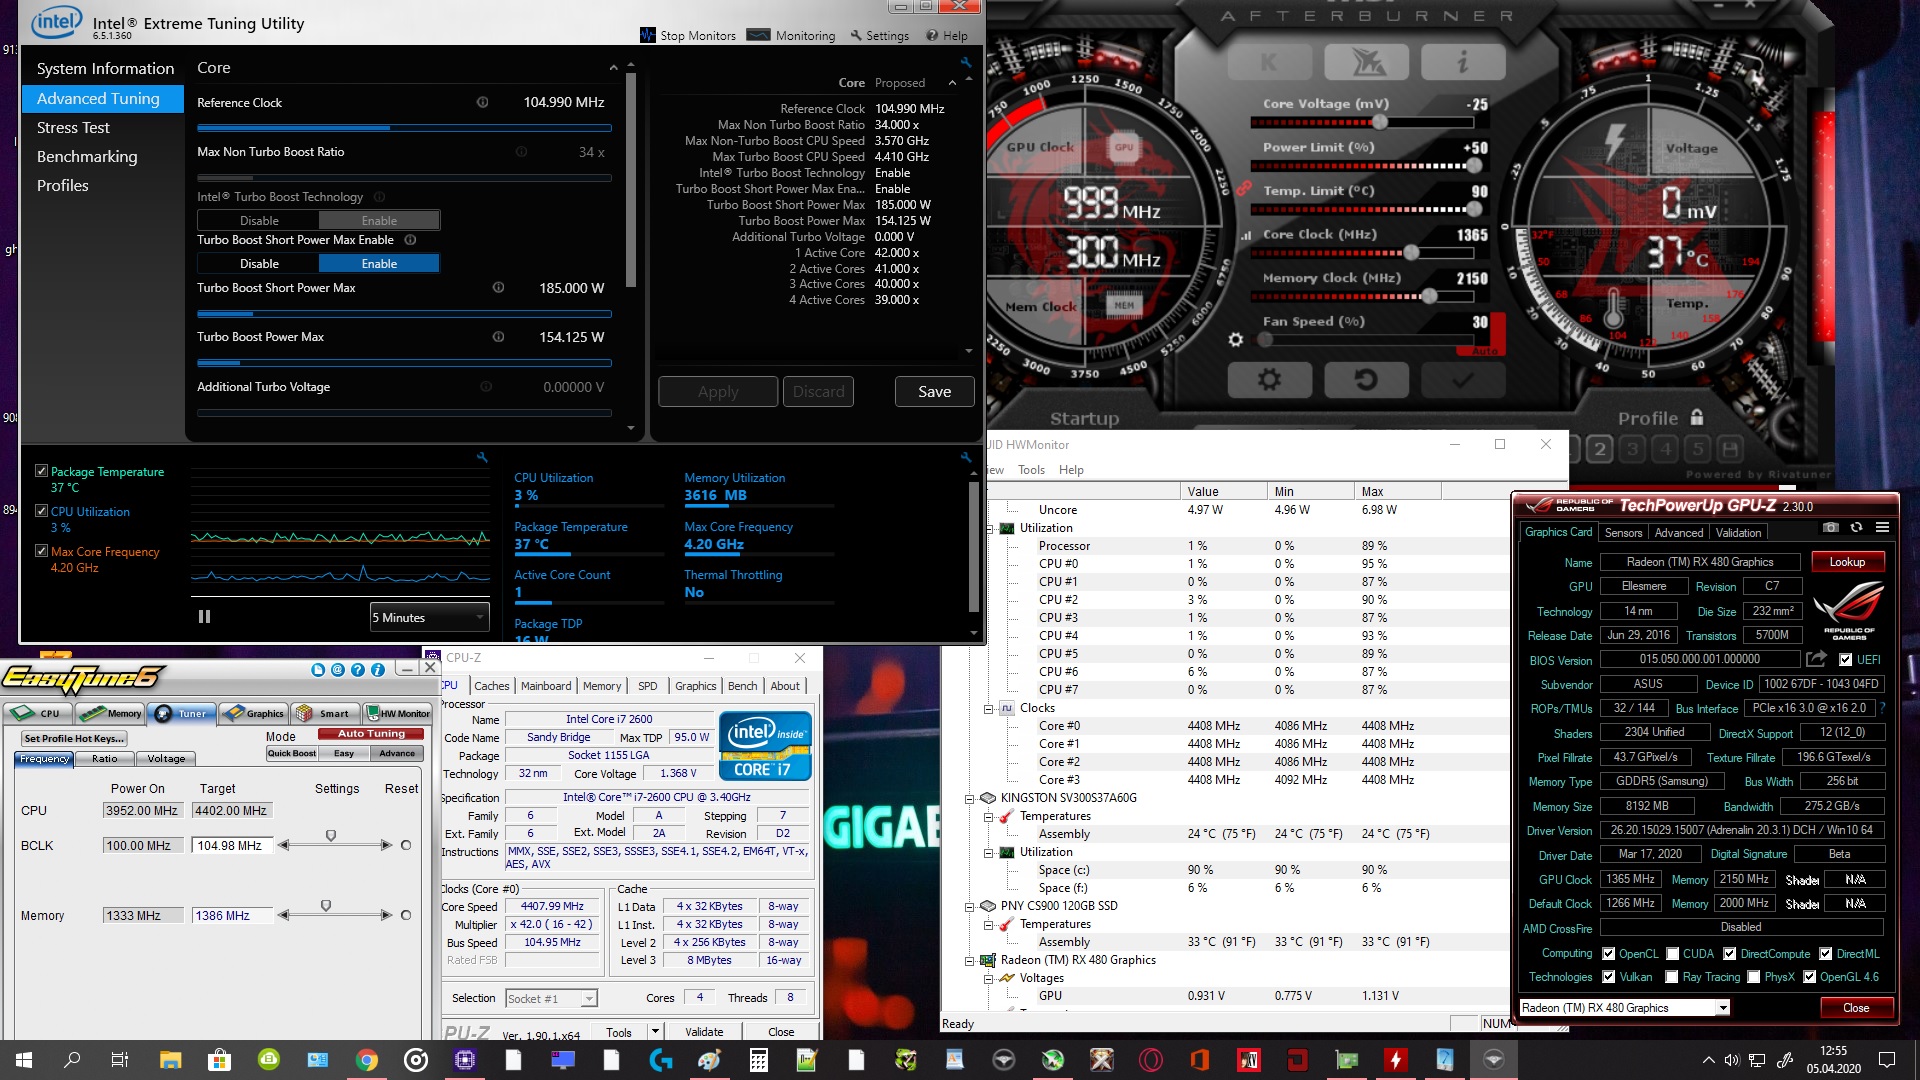
Task: Collapse Core section in XTU
Action: pyautogui.click(x=613, y=68)
